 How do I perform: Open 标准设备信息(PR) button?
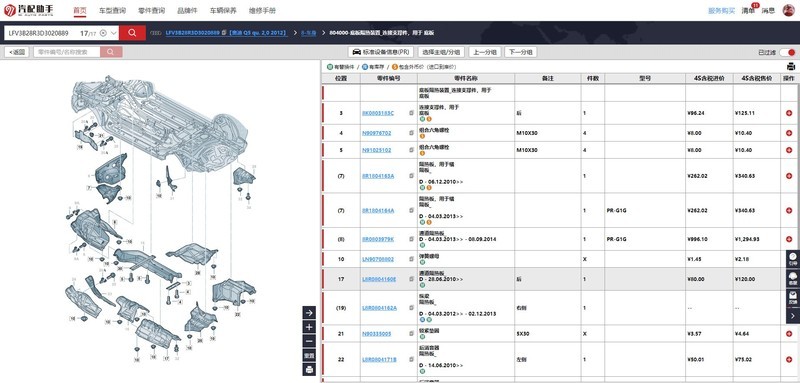click(x=380, y=52)
